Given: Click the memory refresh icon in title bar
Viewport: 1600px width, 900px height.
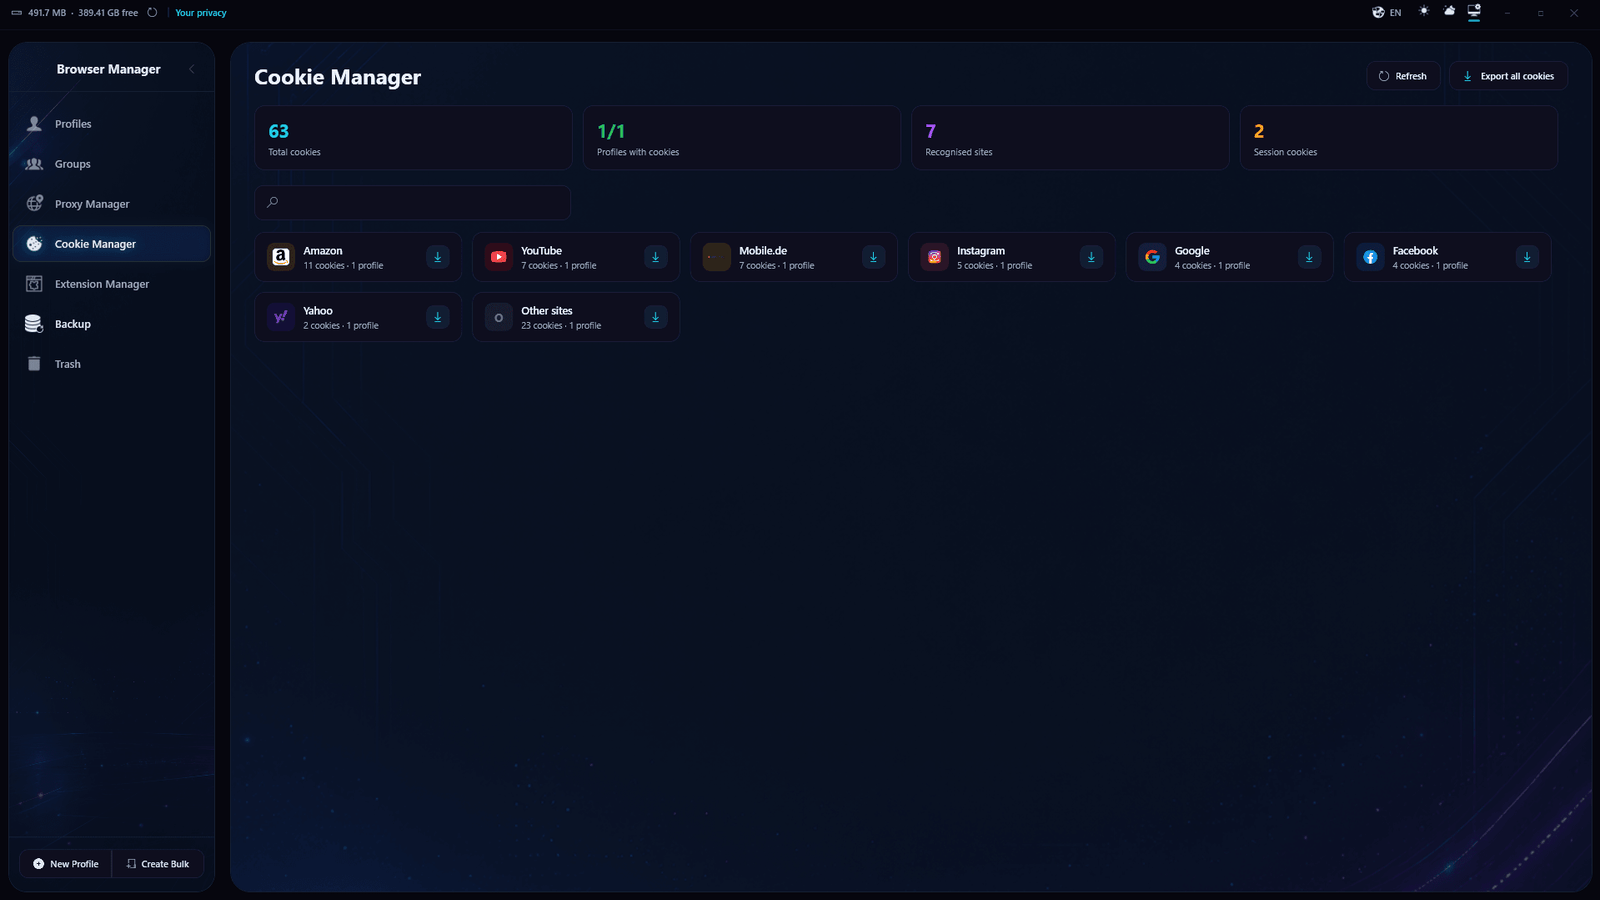Looking at the screenshot, I should coord(152,13).
